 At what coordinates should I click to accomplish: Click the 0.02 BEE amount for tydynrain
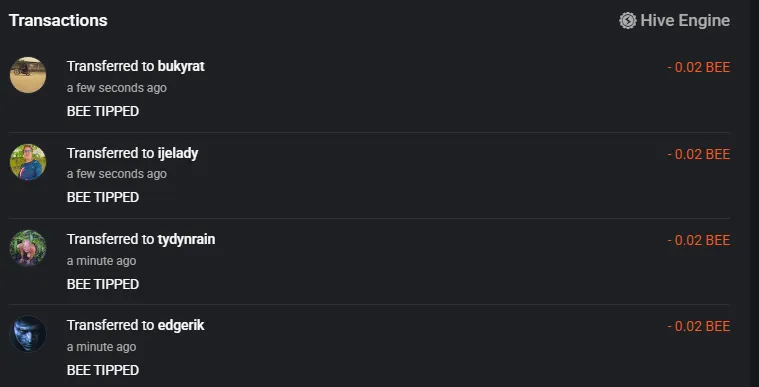699,240
